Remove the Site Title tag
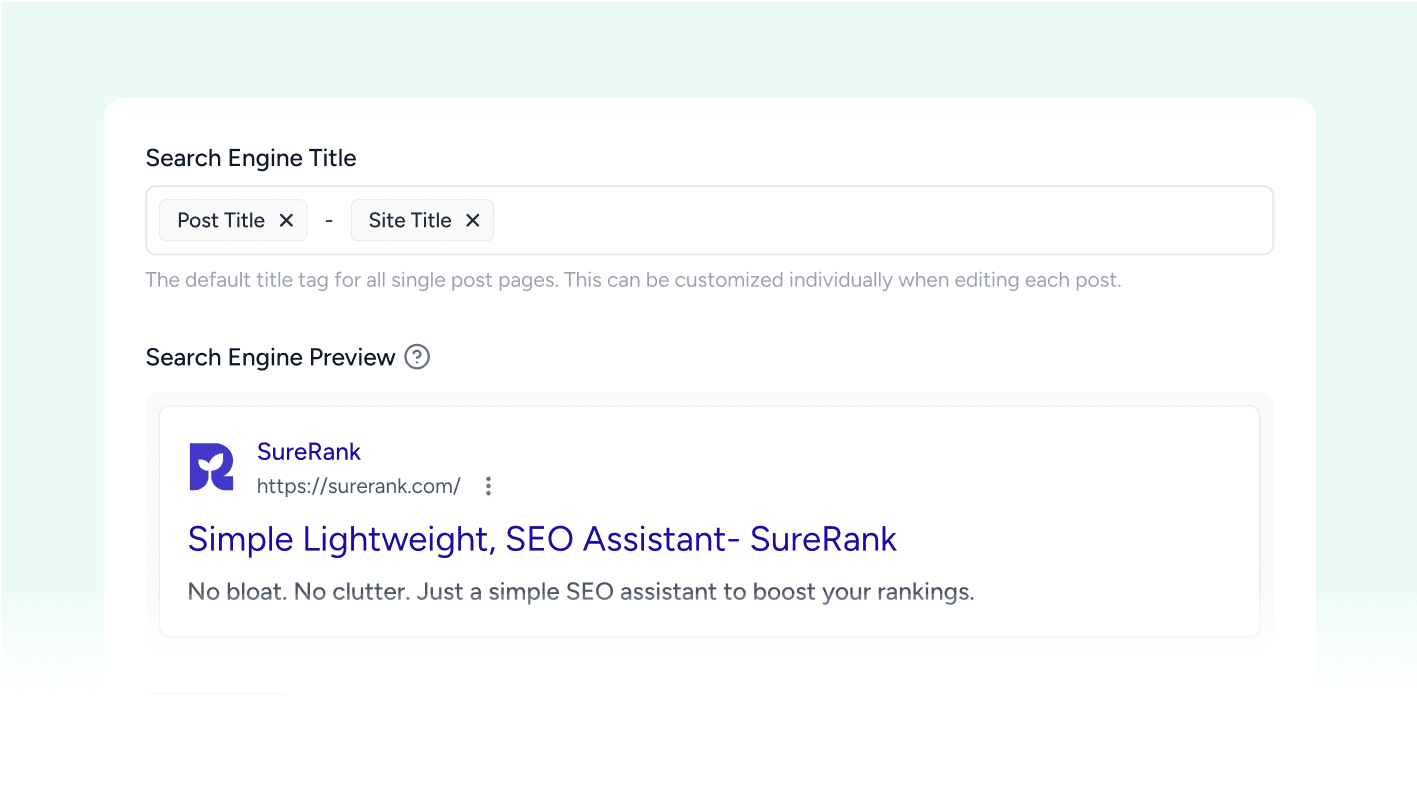This screenshot has height=801, width=1417. coord(473,220)
